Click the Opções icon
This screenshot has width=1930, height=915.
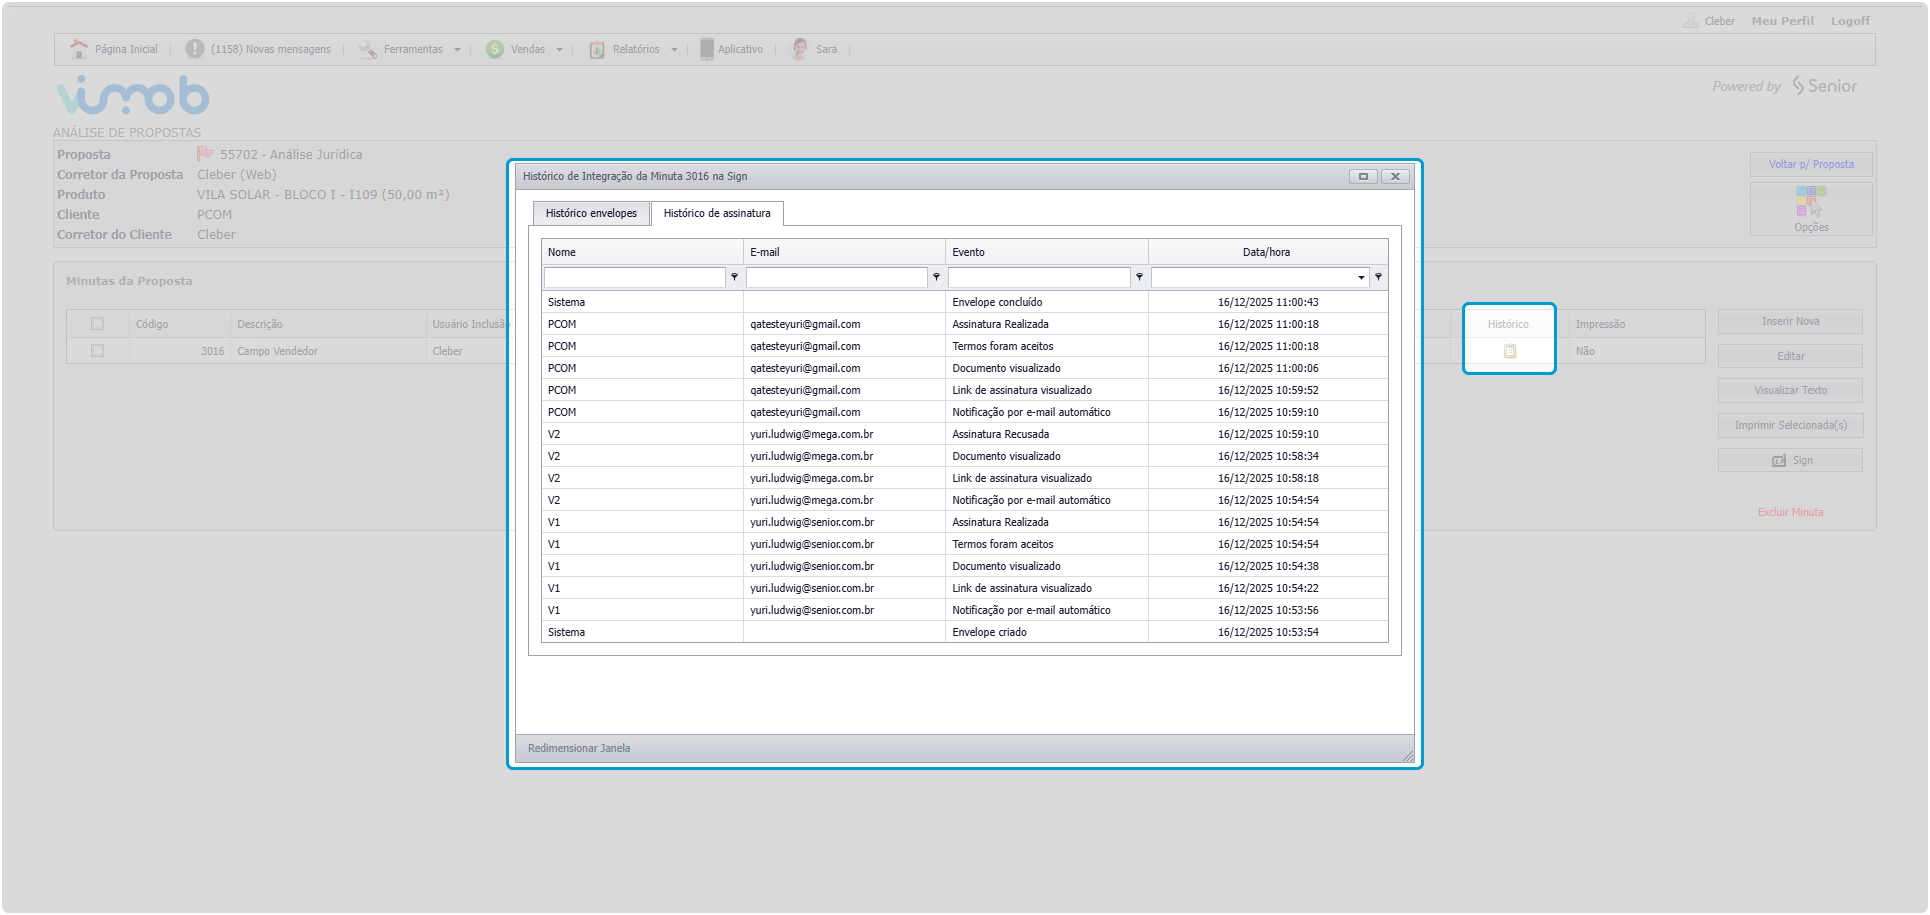pos(1810,201)
